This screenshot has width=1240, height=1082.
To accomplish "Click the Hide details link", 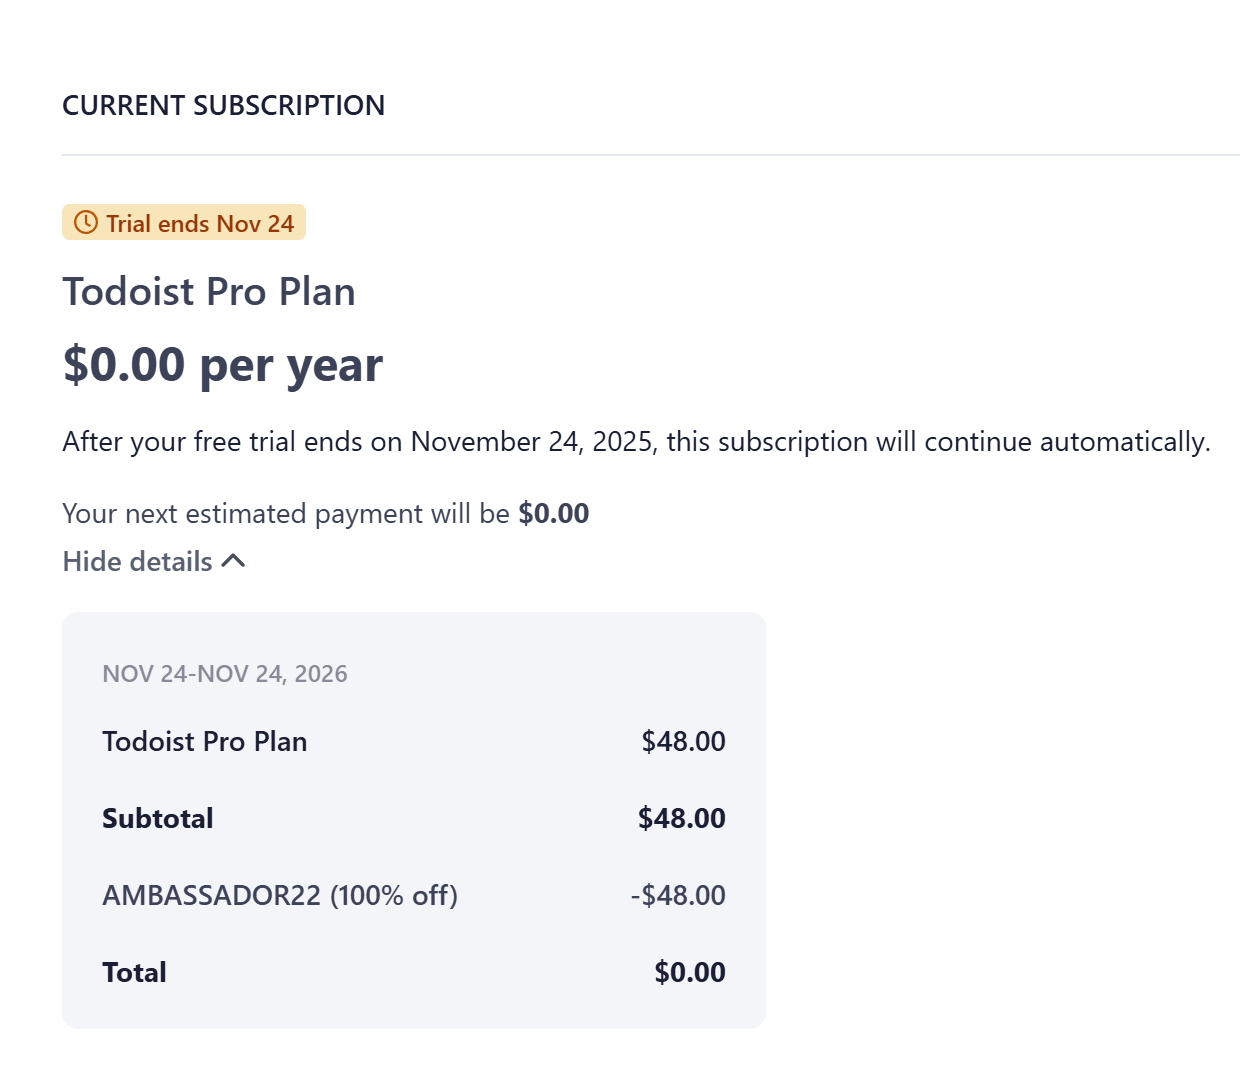I will pyautogui.click(x=154, y=561).
